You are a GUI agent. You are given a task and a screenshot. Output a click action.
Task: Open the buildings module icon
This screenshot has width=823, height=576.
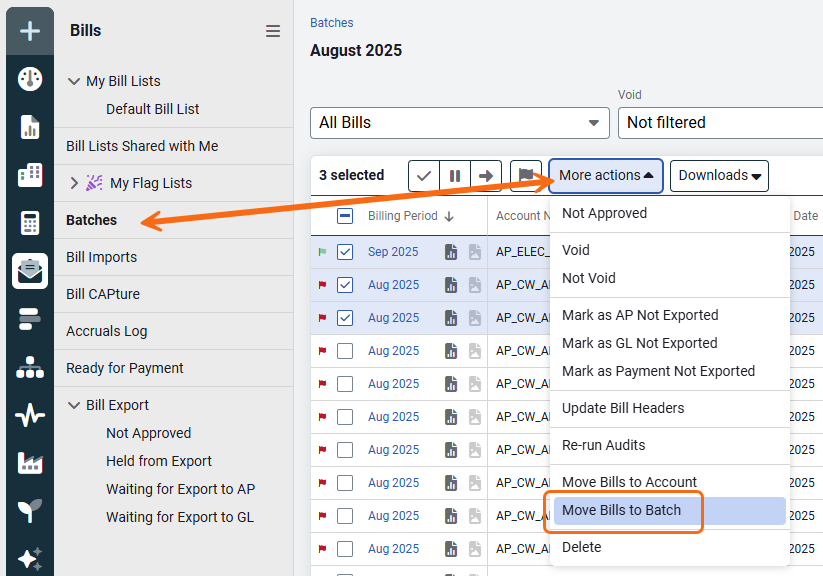pyautogui.click(x=29, y=175)
